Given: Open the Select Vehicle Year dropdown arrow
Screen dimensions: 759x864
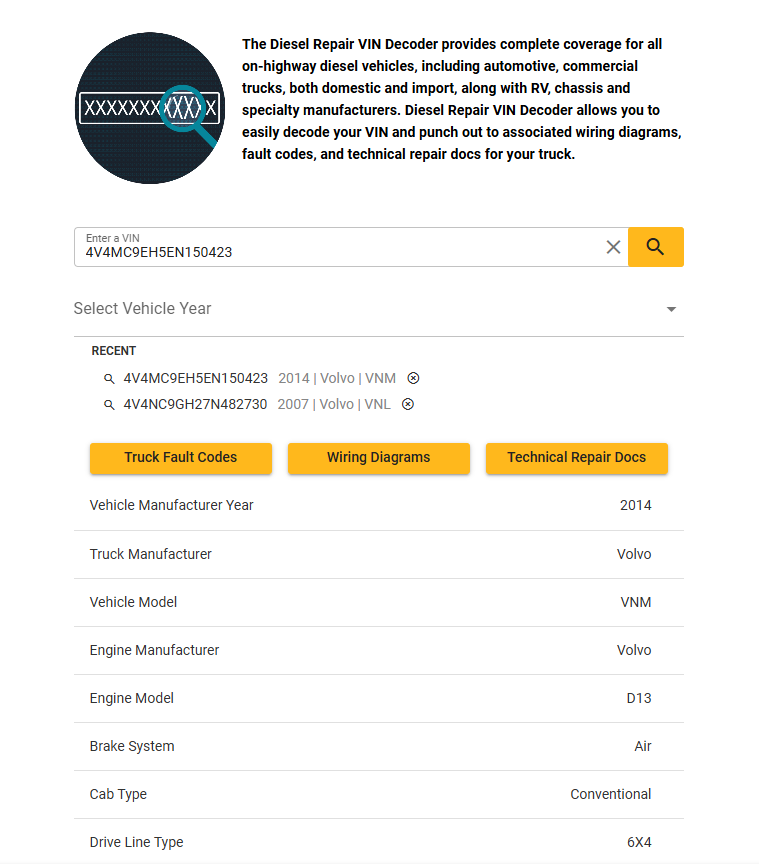Looking at the screenshot, I should pos(671,309).
